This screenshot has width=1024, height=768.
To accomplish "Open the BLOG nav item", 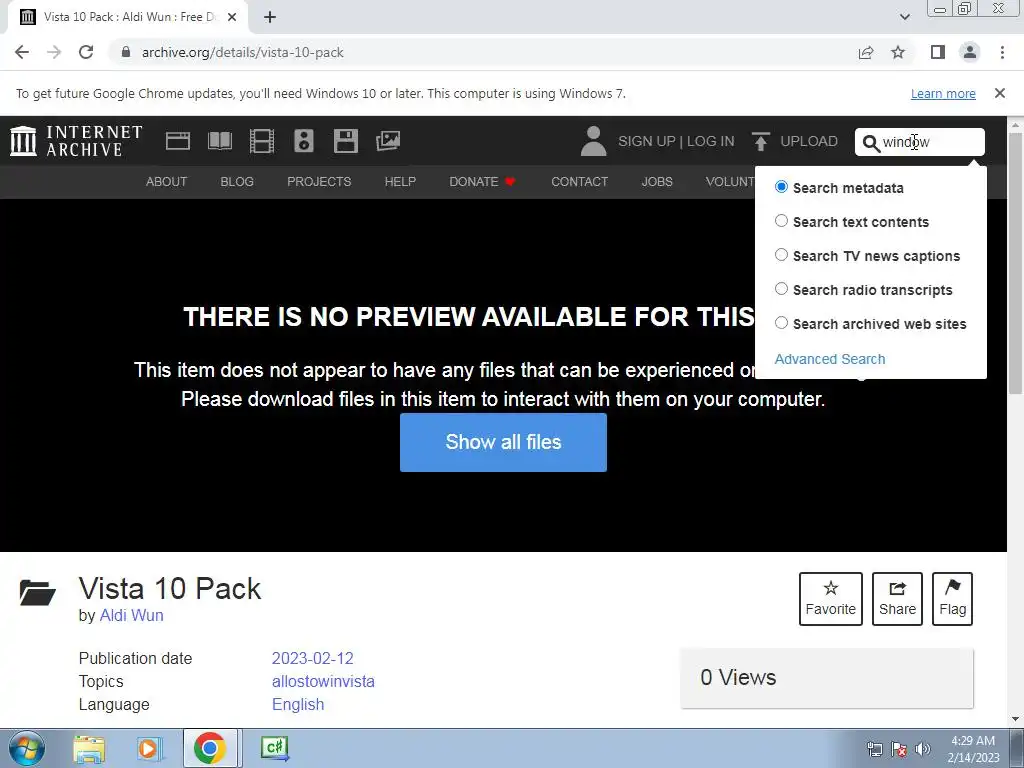I will point(237,182).
